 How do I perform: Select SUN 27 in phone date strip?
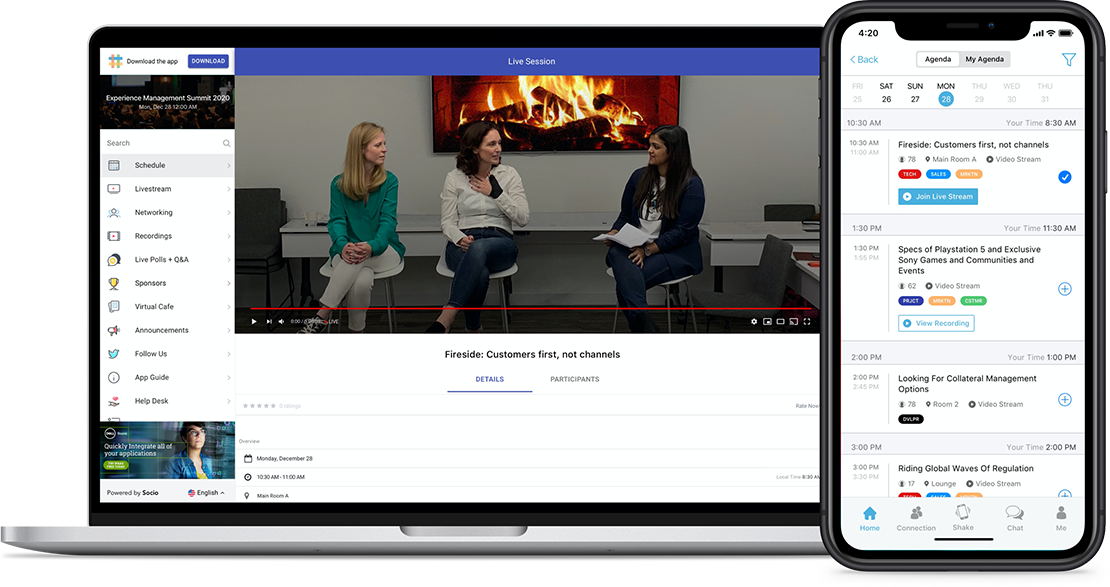[x=915, y=93]
